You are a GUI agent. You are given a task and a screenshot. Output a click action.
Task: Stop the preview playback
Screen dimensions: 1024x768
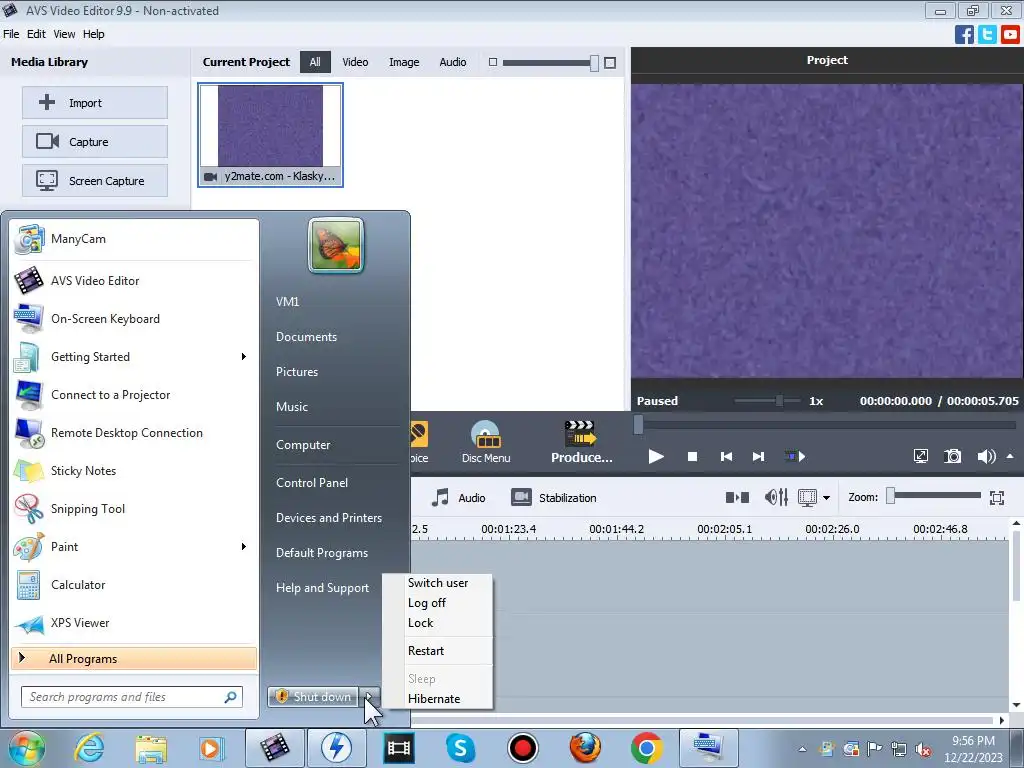click(x=692, y=456)
